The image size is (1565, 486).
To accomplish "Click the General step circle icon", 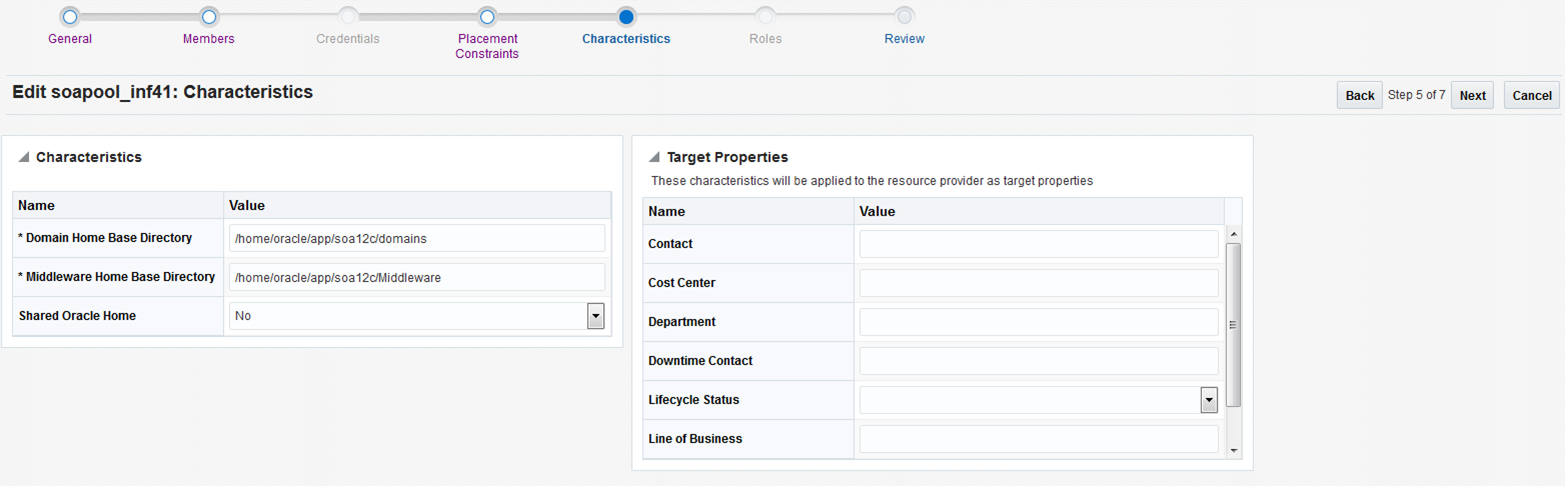I will point(70,16).
